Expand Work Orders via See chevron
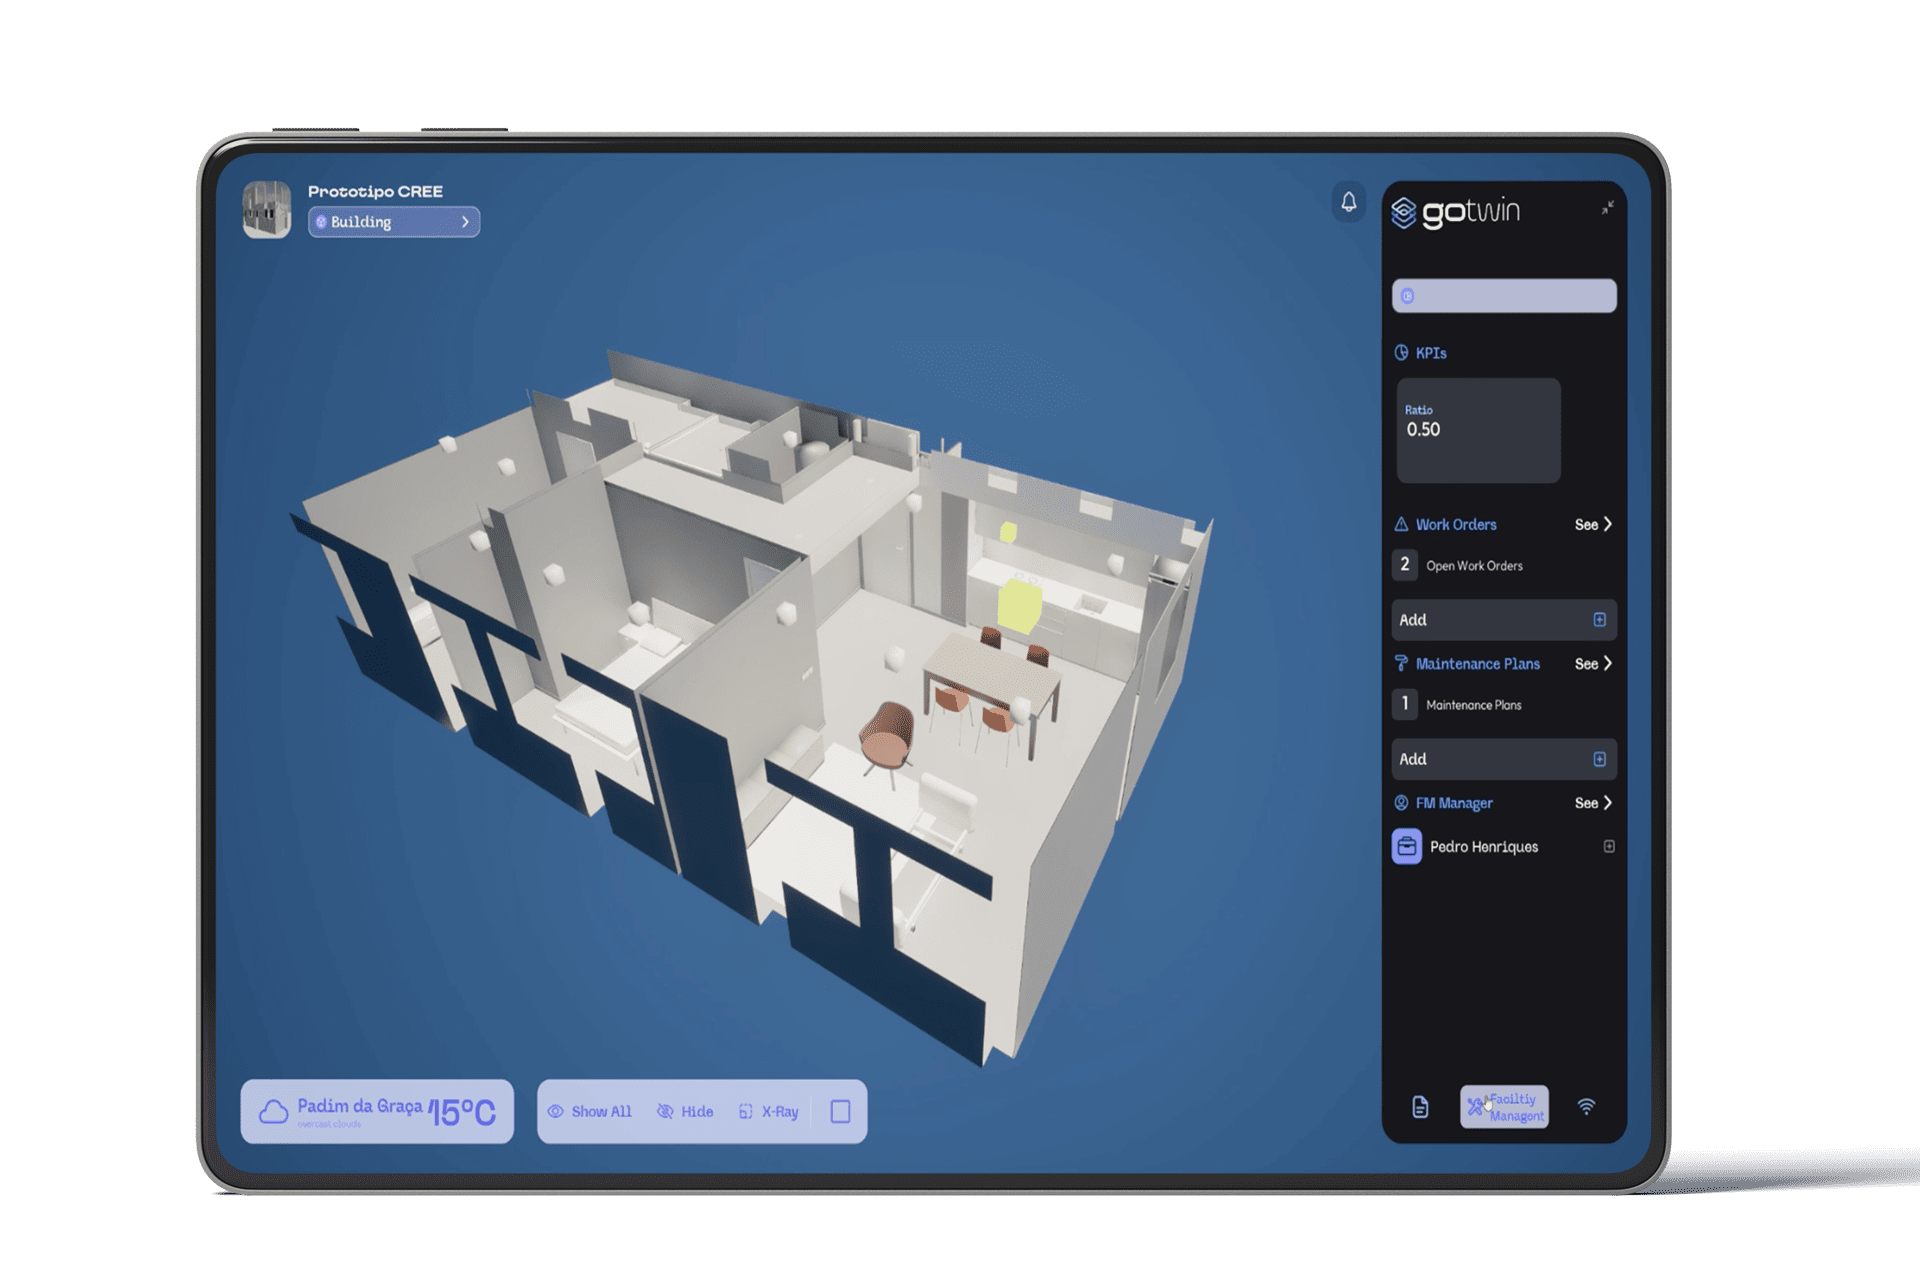This screenshot has height=1280, width=1920. (1593, 525)
